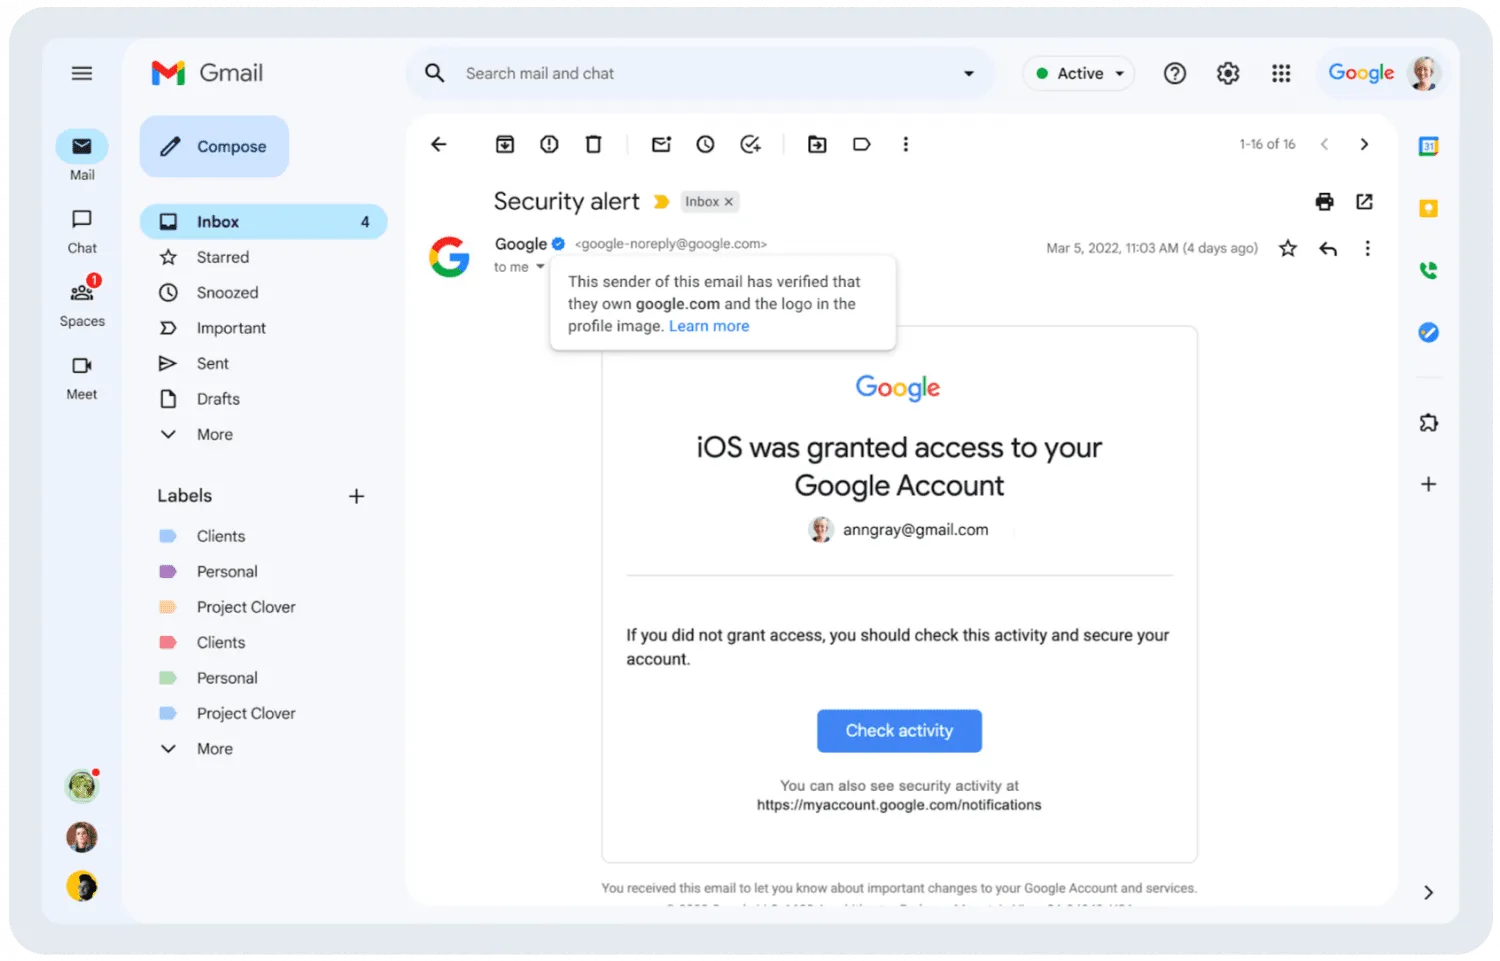Screen dimensions: 1500x961
Task: Click the Check activity button
Action: pyautogui.click(x=899, y=731)
